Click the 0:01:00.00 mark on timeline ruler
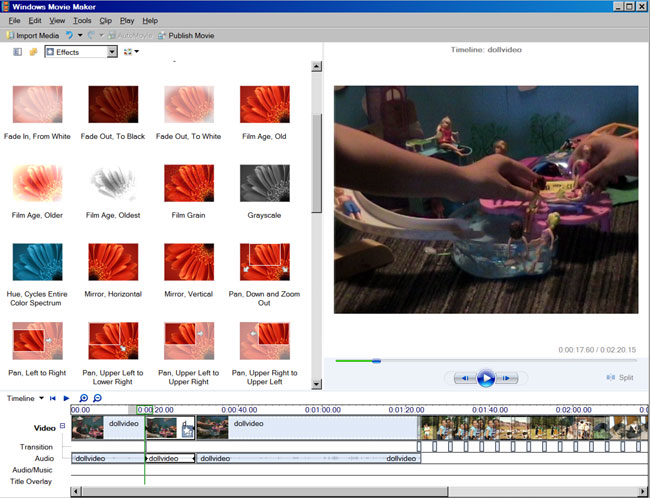This screenshot has width=650, height=498. tap(323, 410)
